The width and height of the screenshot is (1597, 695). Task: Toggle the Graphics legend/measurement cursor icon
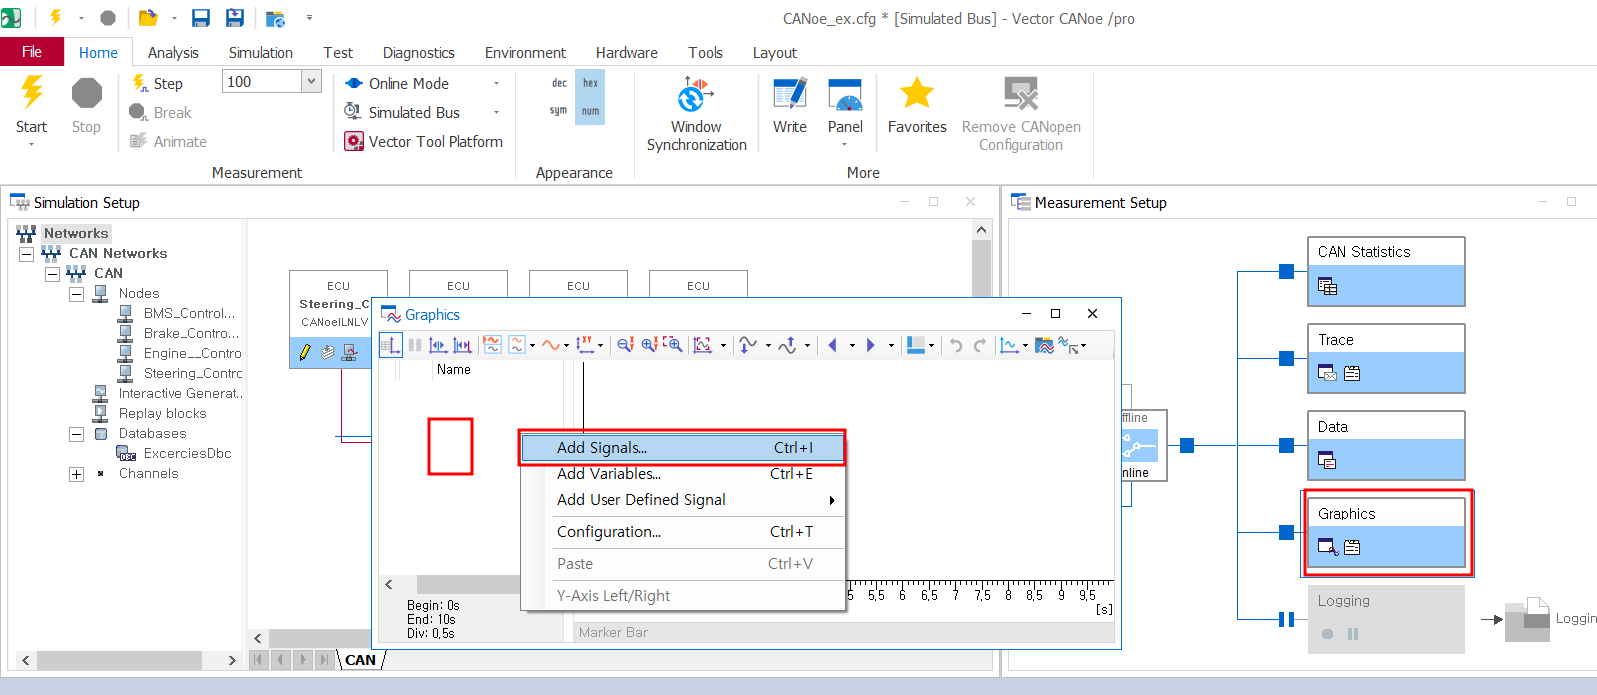[391, 345]
